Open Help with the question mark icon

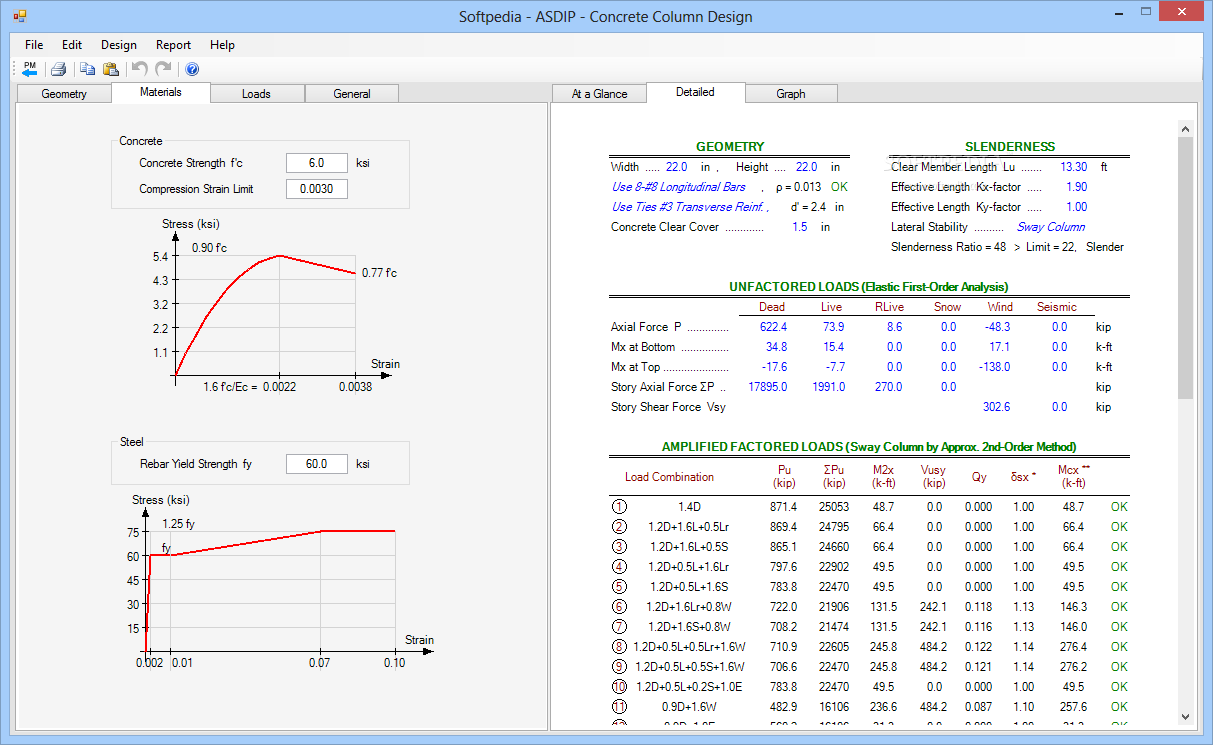pyautogui.click(x=192, y=69)
